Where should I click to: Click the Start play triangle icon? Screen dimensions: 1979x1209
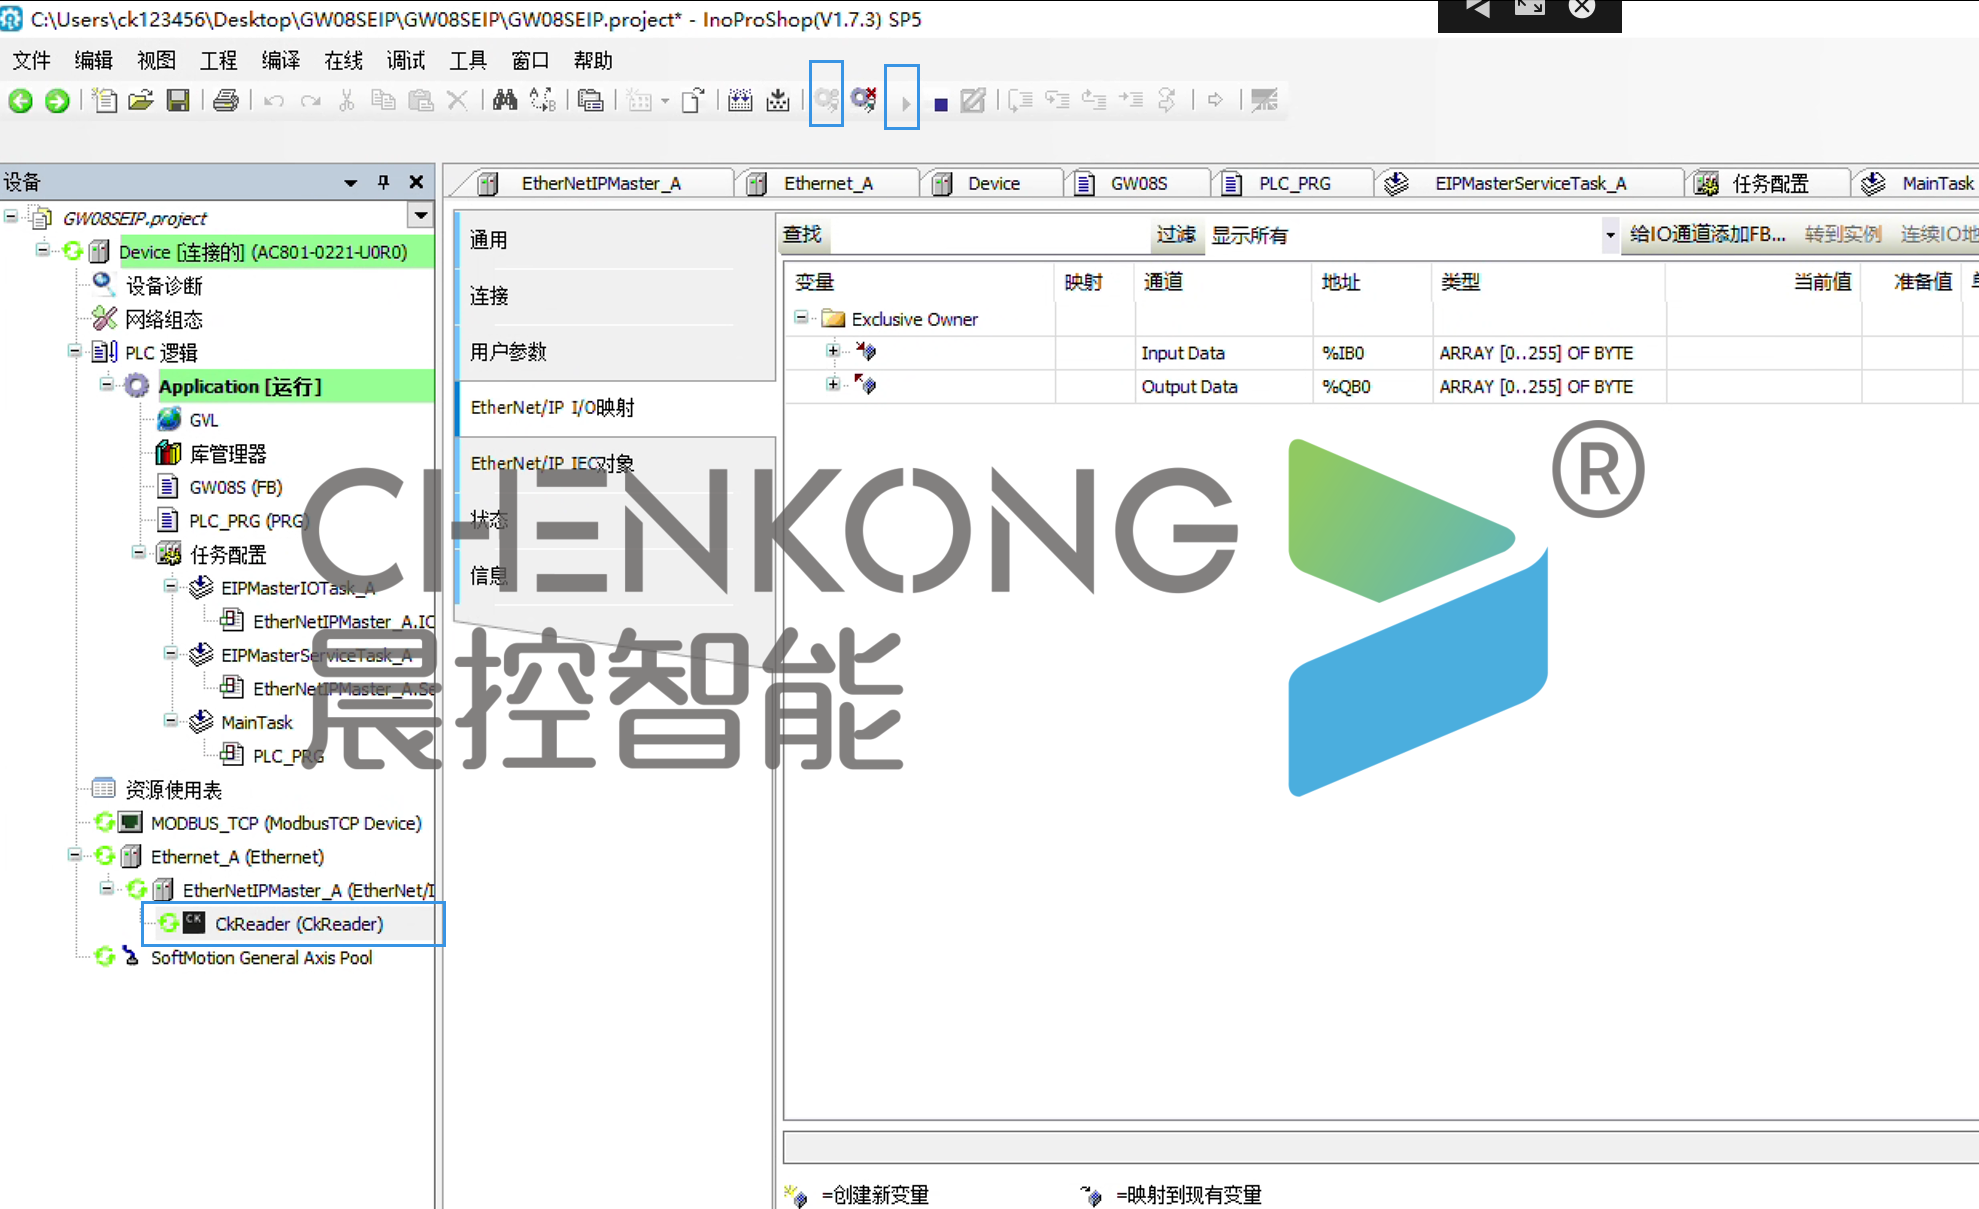click(x=905, y=103)
